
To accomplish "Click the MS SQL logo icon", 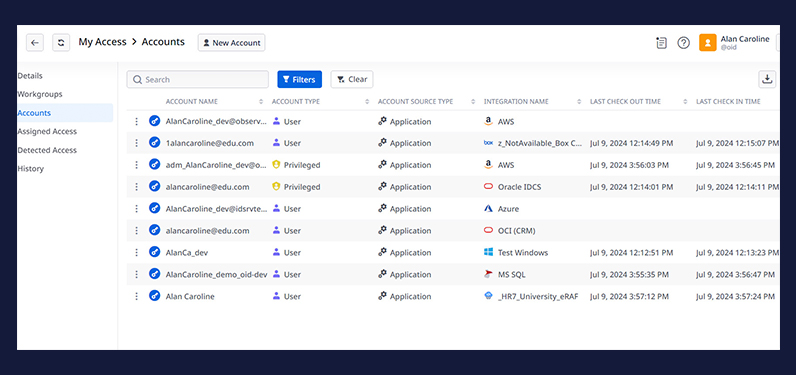I will coord(488,274).
